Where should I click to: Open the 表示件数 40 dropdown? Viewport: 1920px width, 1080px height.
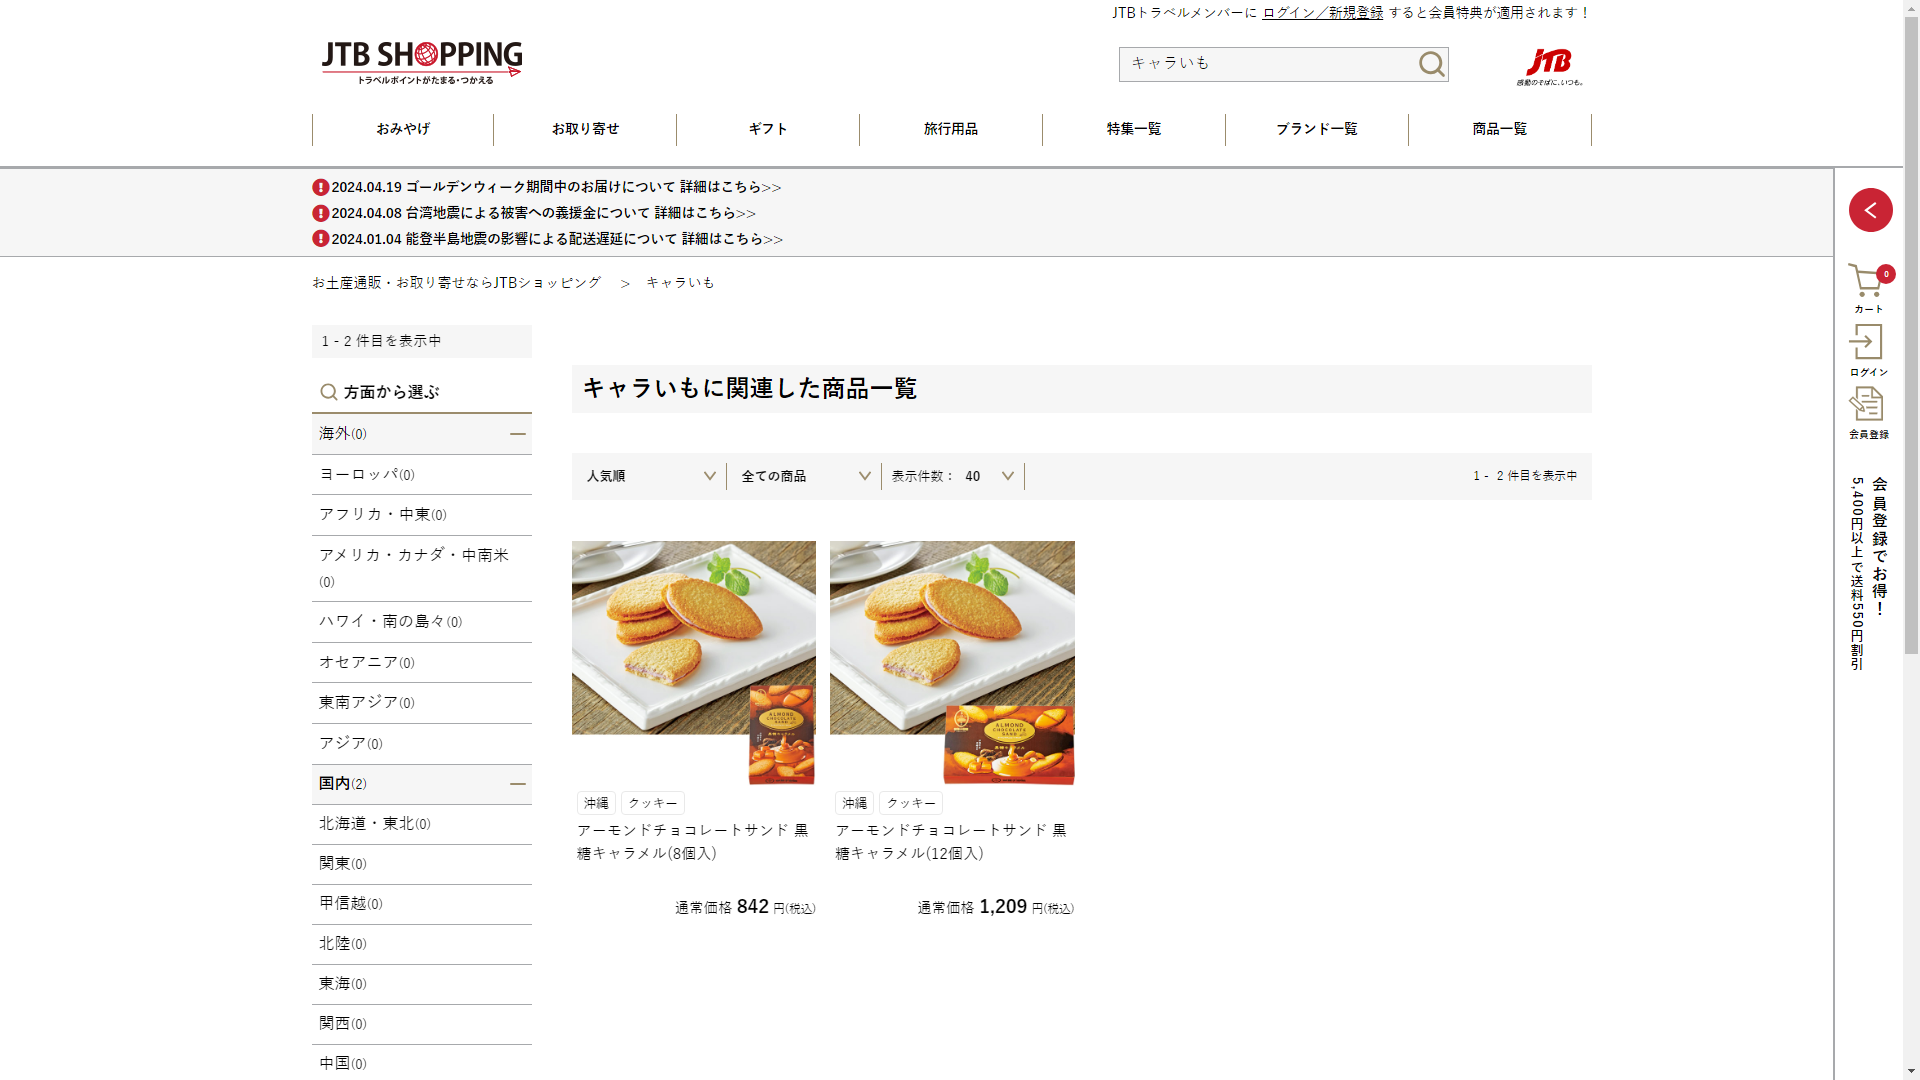pos(953,476)
